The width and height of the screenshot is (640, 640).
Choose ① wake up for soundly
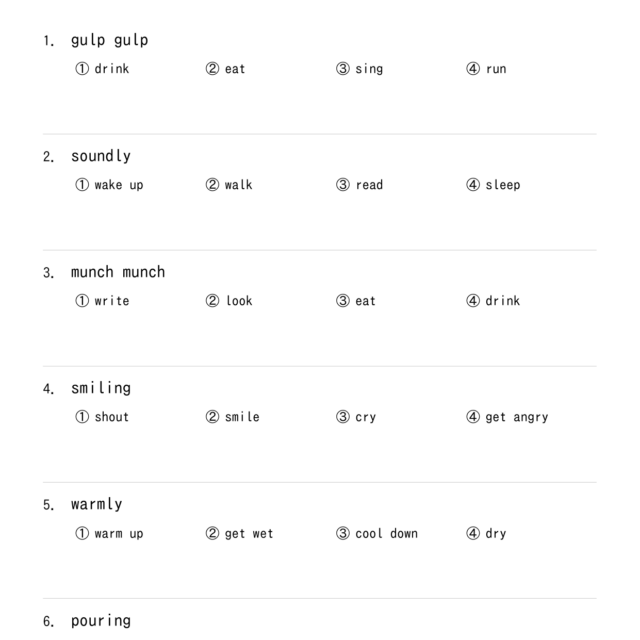point(109,185)
